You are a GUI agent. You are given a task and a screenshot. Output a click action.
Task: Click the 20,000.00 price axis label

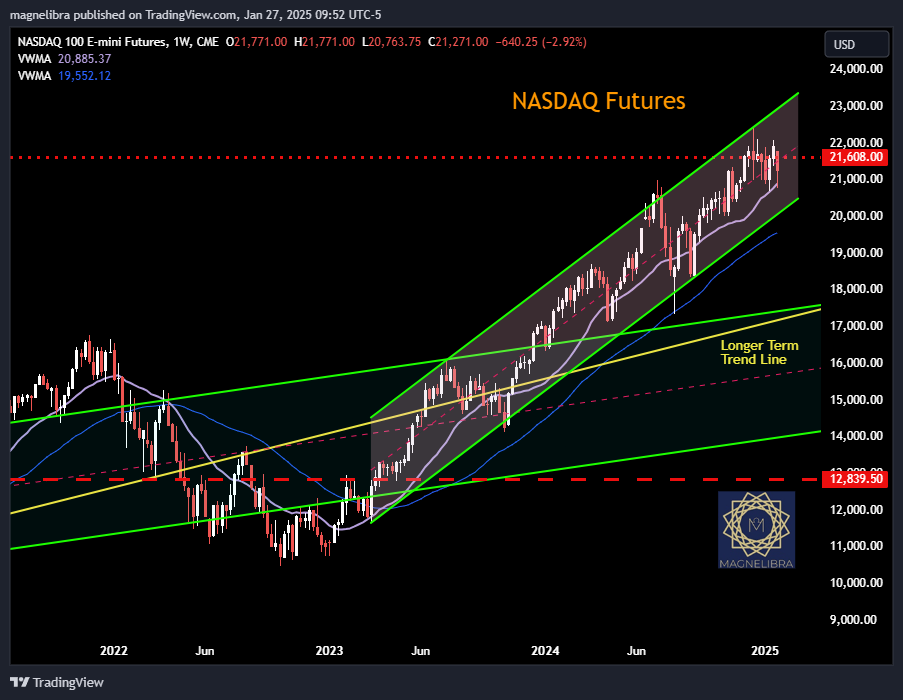pos(856,215)
